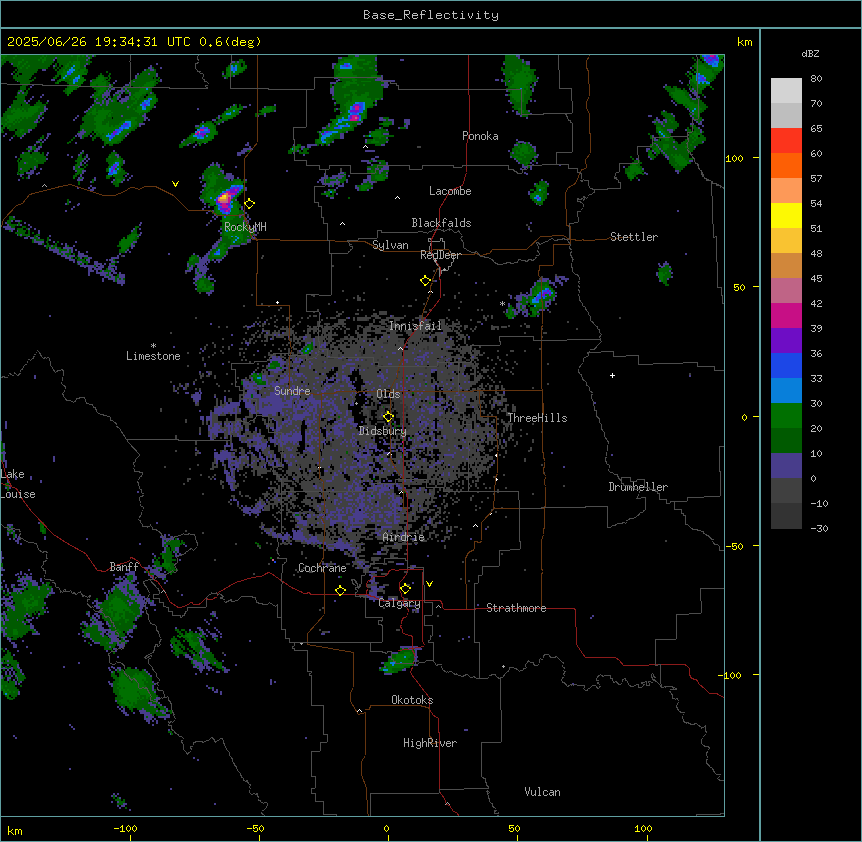Viewport: 862px width, 842px height.
Task: Click the Innisfail city label
Action: pos(415,326)
